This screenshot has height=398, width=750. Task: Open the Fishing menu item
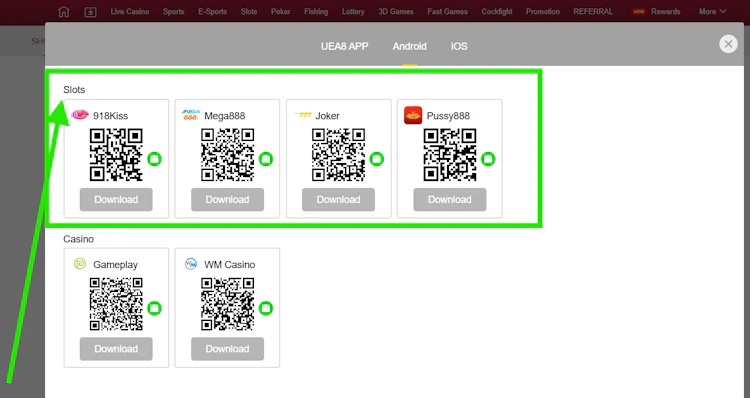click(316, 11)
